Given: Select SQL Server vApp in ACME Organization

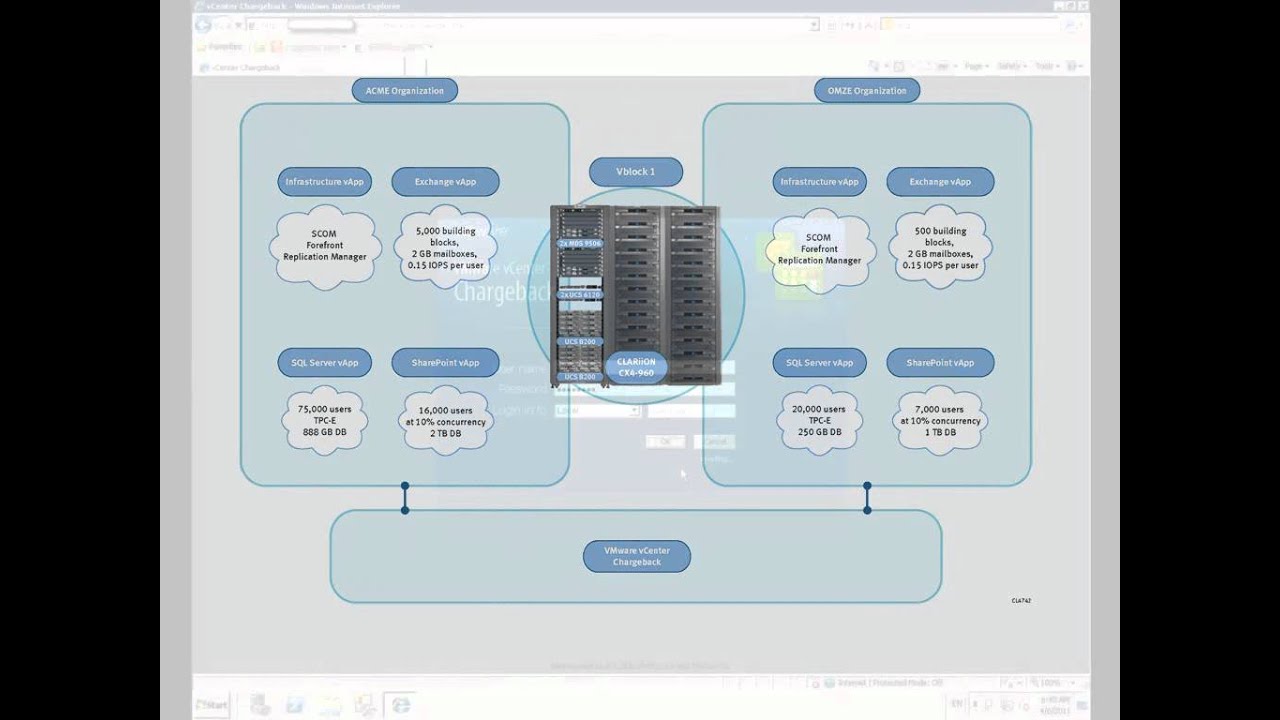Looking at the screenshot, I should pyautogui.click(x=325, y=362).
